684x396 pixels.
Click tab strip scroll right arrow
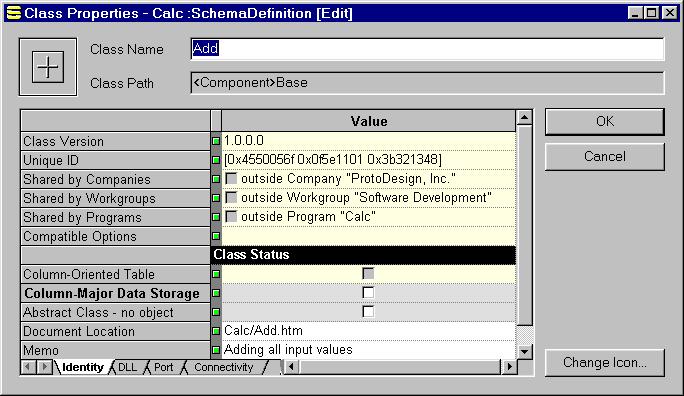pyautogui.click(x=44, y=367)
